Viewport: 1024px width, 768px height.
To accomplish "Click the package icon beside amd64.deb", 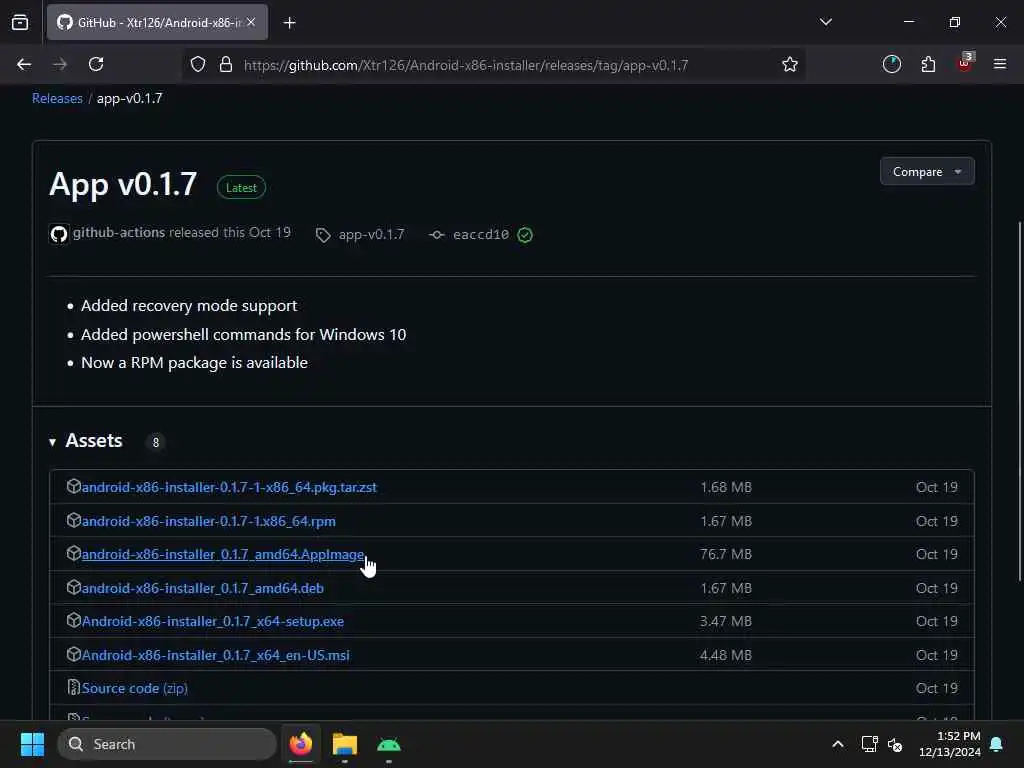I will coord(74,588).
